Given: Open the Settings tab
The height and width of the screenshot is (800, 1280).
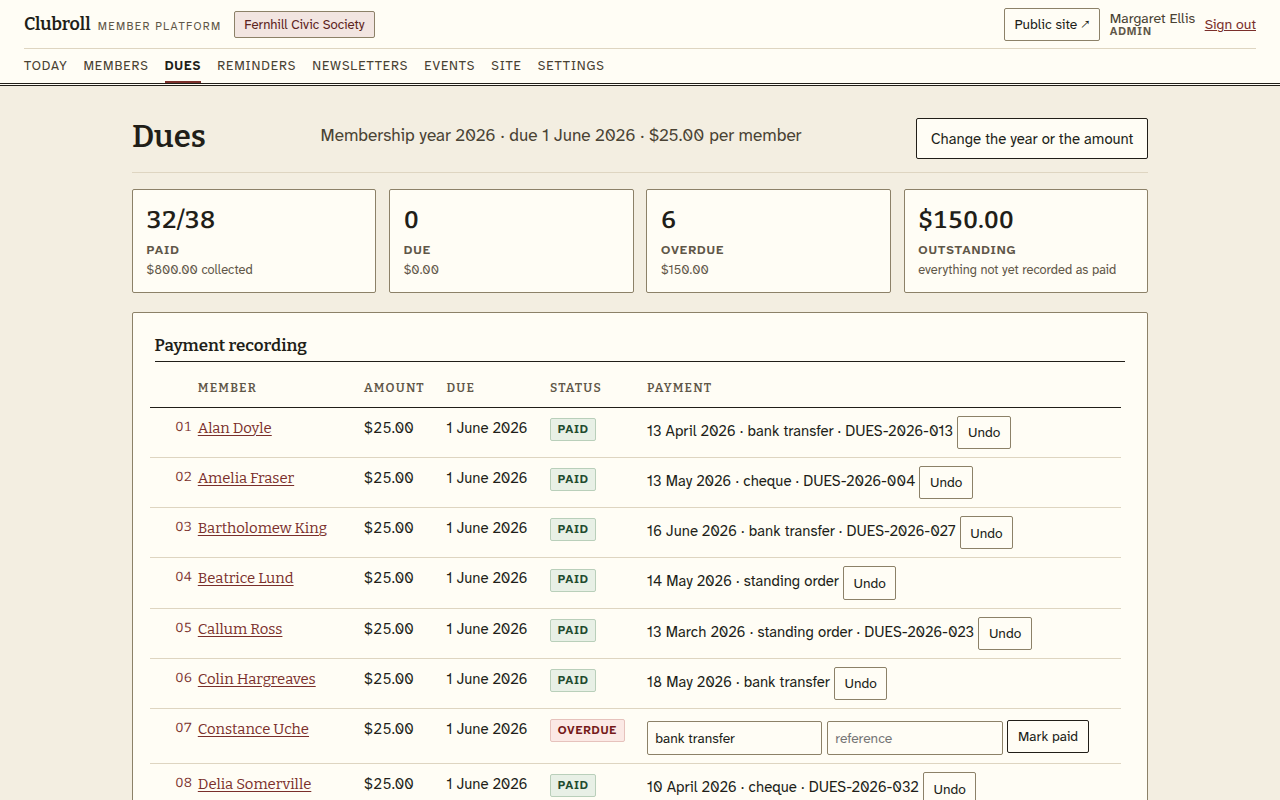Looking at the screenshot, I should pyautogui.click(x=571, y=66).
